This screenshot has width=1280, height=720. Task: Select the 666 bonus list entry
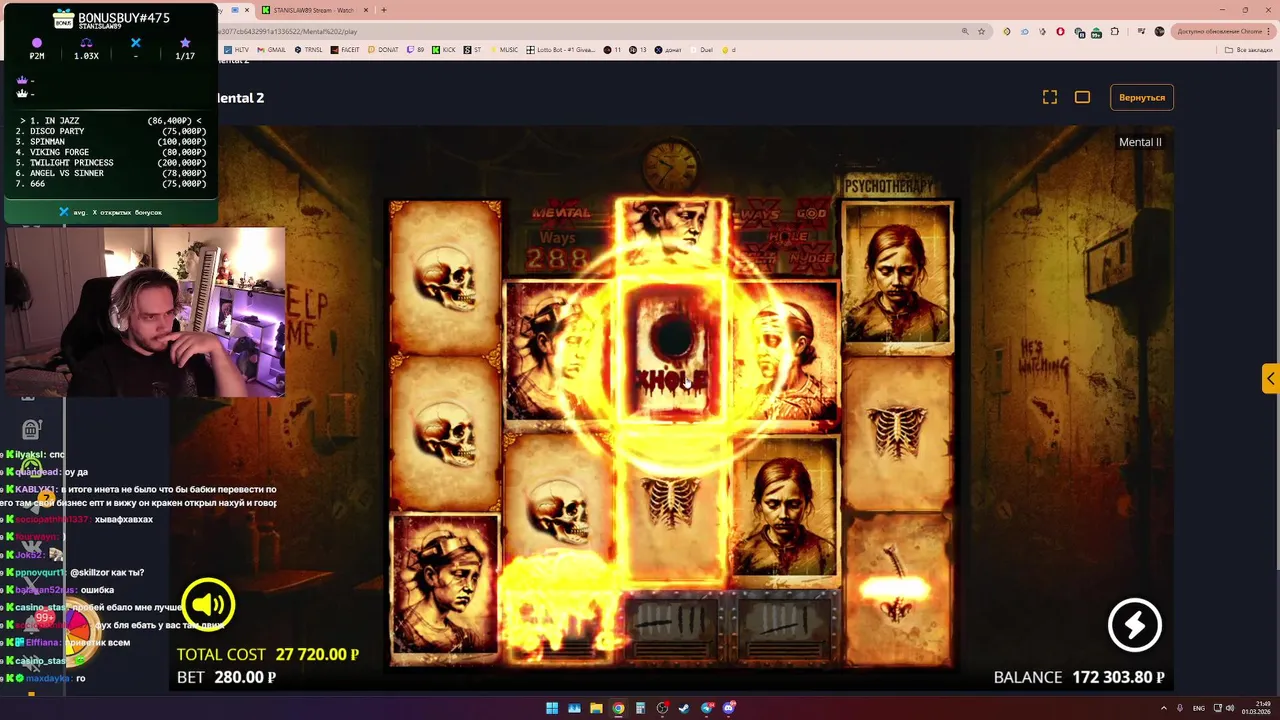(112, 184)
